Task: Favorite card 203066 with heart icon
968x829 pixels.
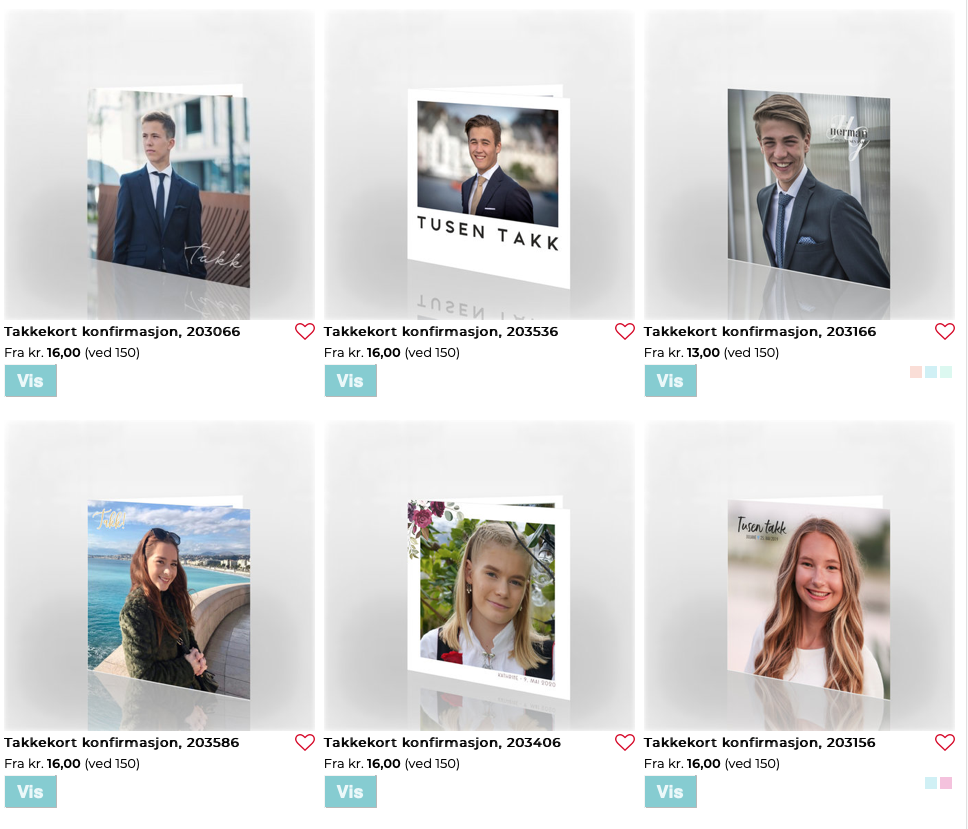Action: click(304, 331)
